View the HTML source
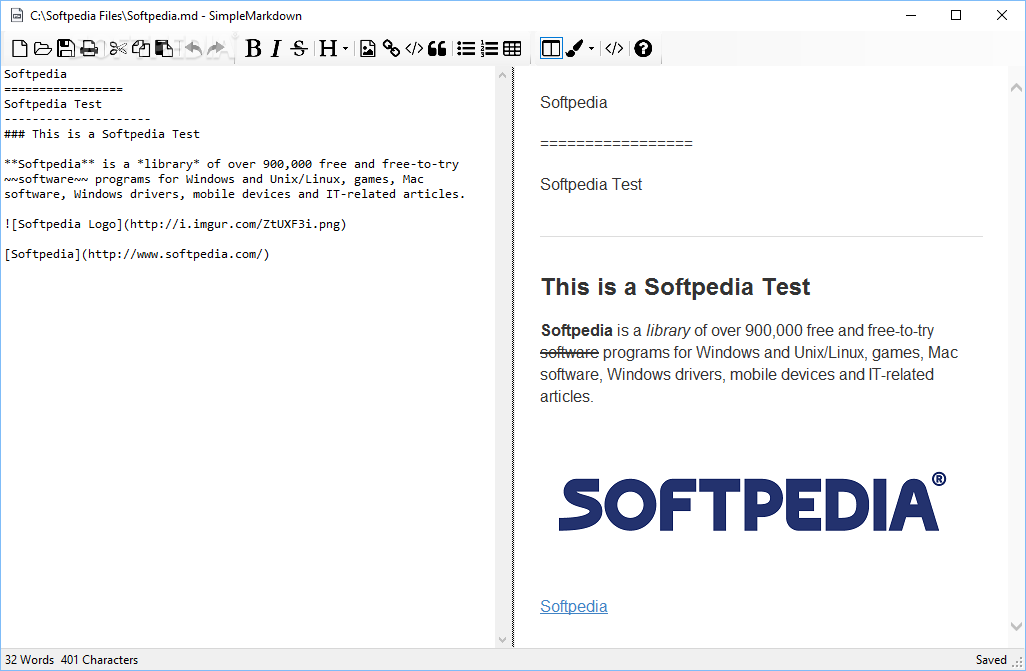The height and width of the screenshot is (671, 1026). tap(614, 48)
